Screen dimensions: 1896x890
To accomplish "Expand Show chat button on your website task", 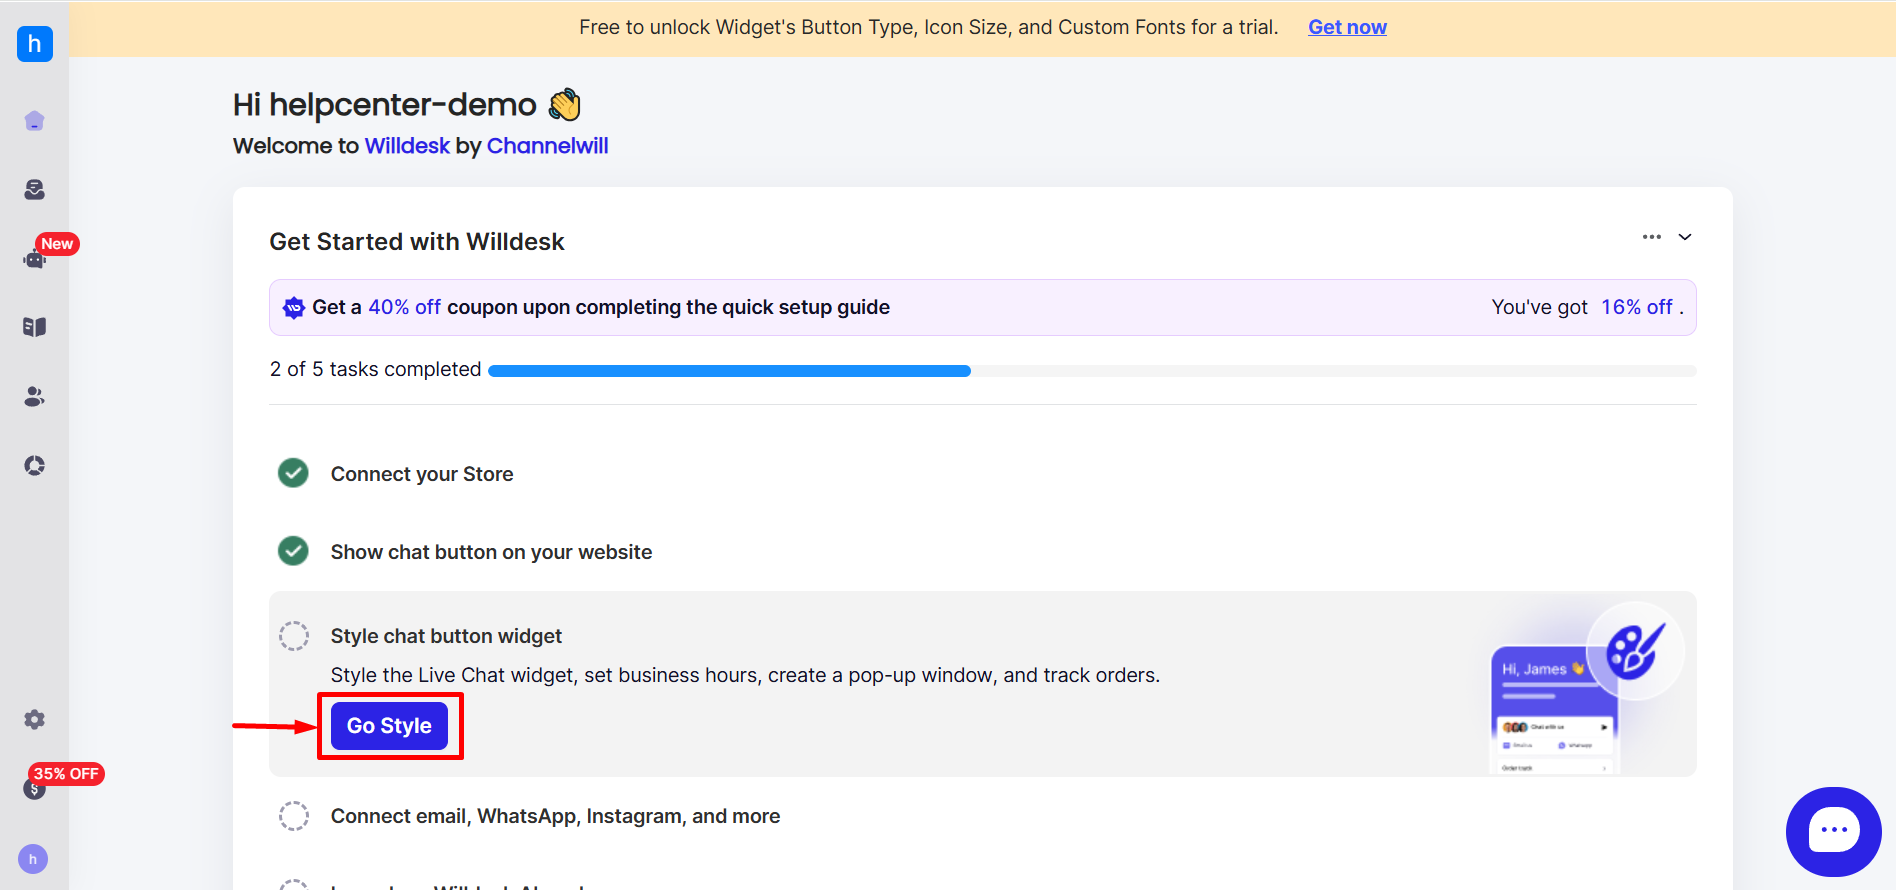I will (x=491, y=552).
